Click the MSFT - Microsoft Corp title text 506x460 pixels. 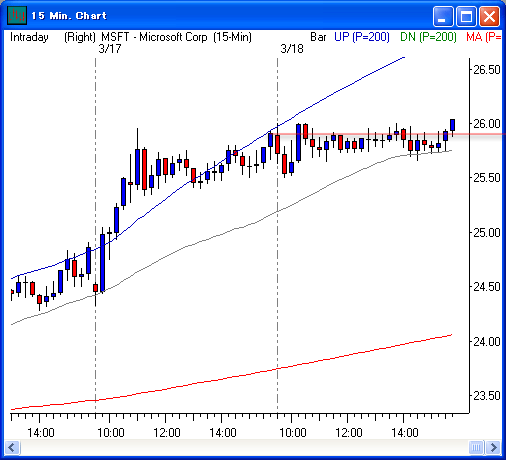154,37
